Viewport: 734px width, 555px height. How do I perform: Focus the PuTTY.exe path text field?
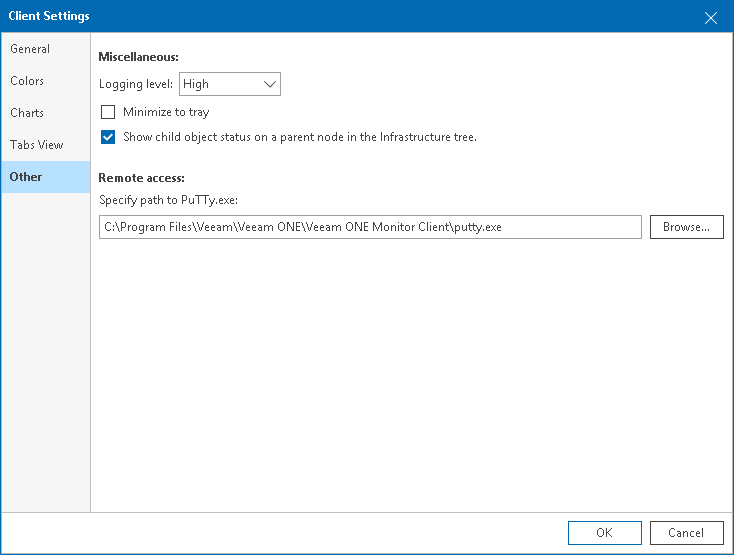point(370,227)
